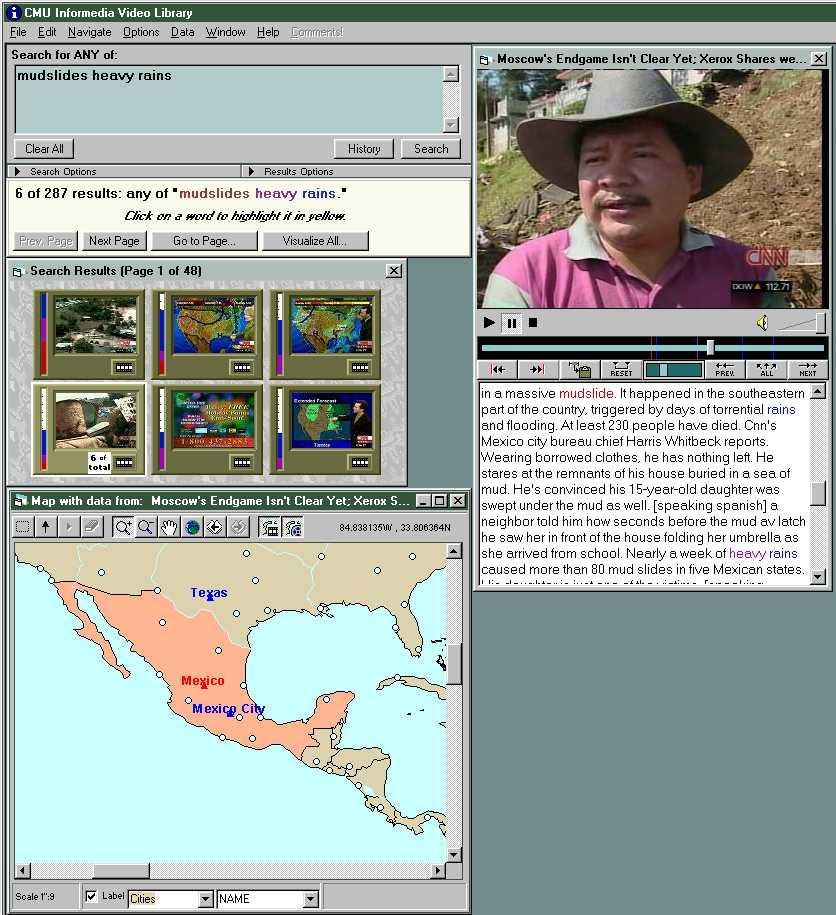Click the next map view arrow icon

(x=238, y=527)
